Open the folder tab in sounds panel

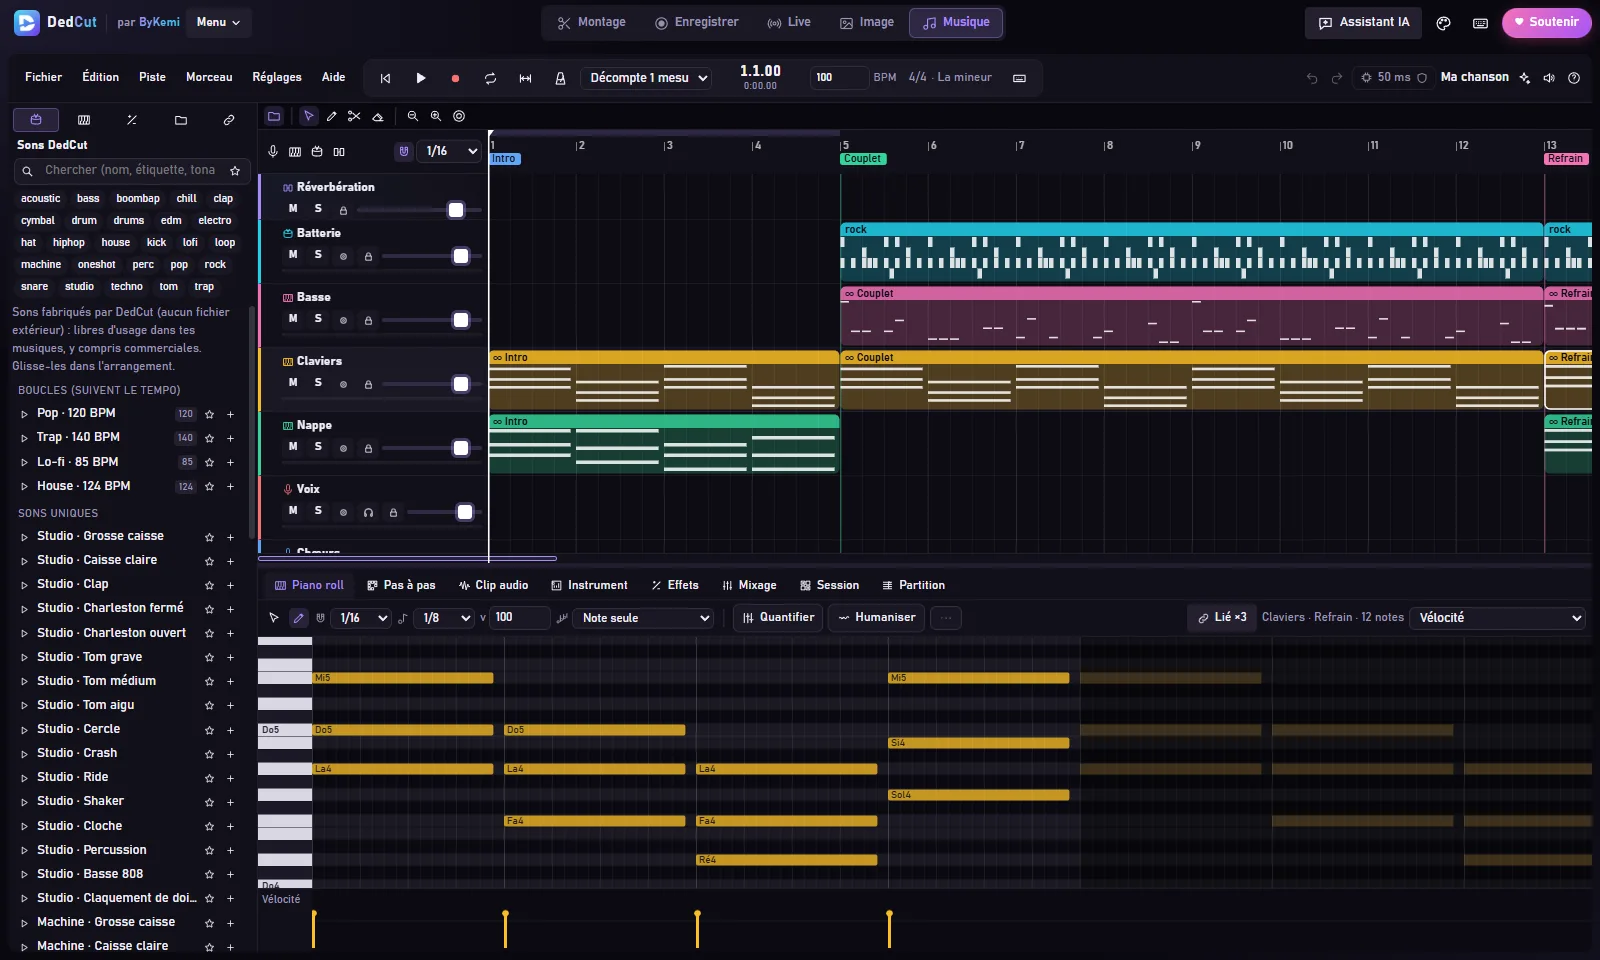point(181,120)
